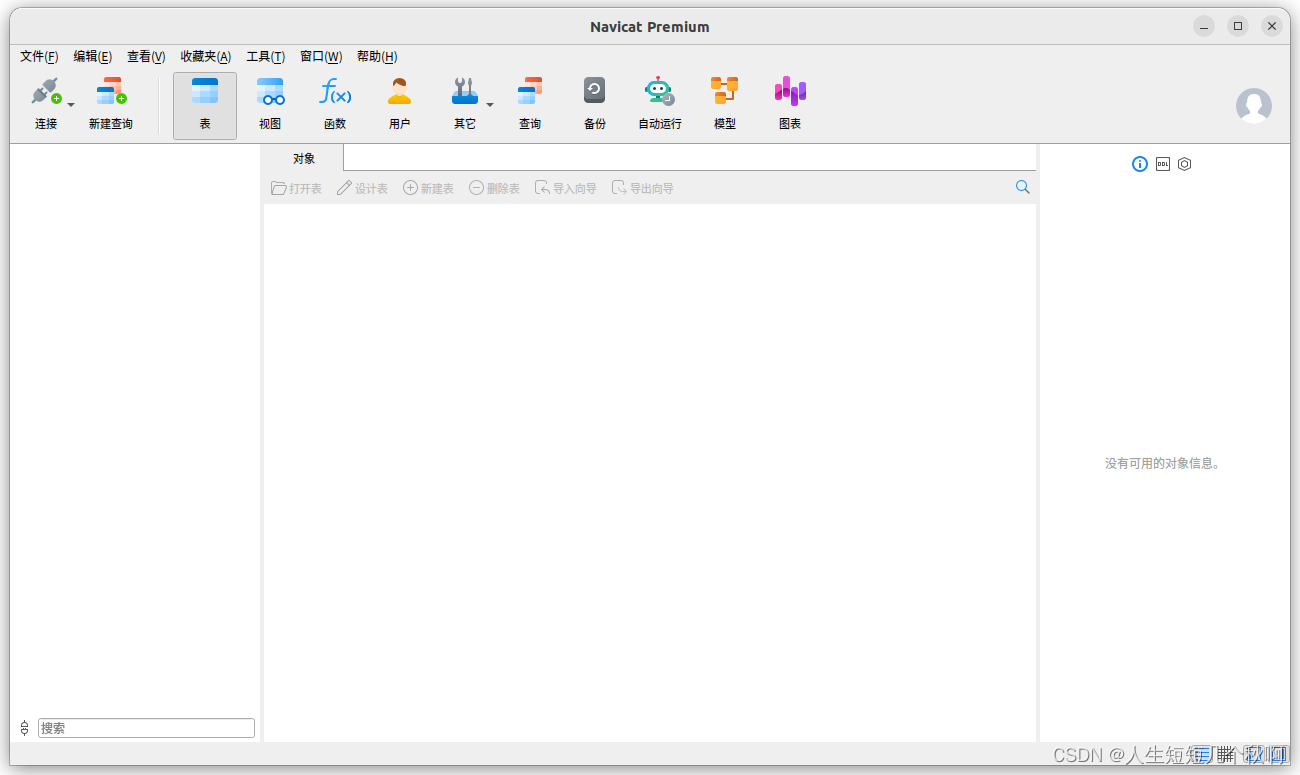The image size is (1300, 775).
Task: Open the 函数 (Functions) panel
Action: pyautogui.click(x=335, y=103)
